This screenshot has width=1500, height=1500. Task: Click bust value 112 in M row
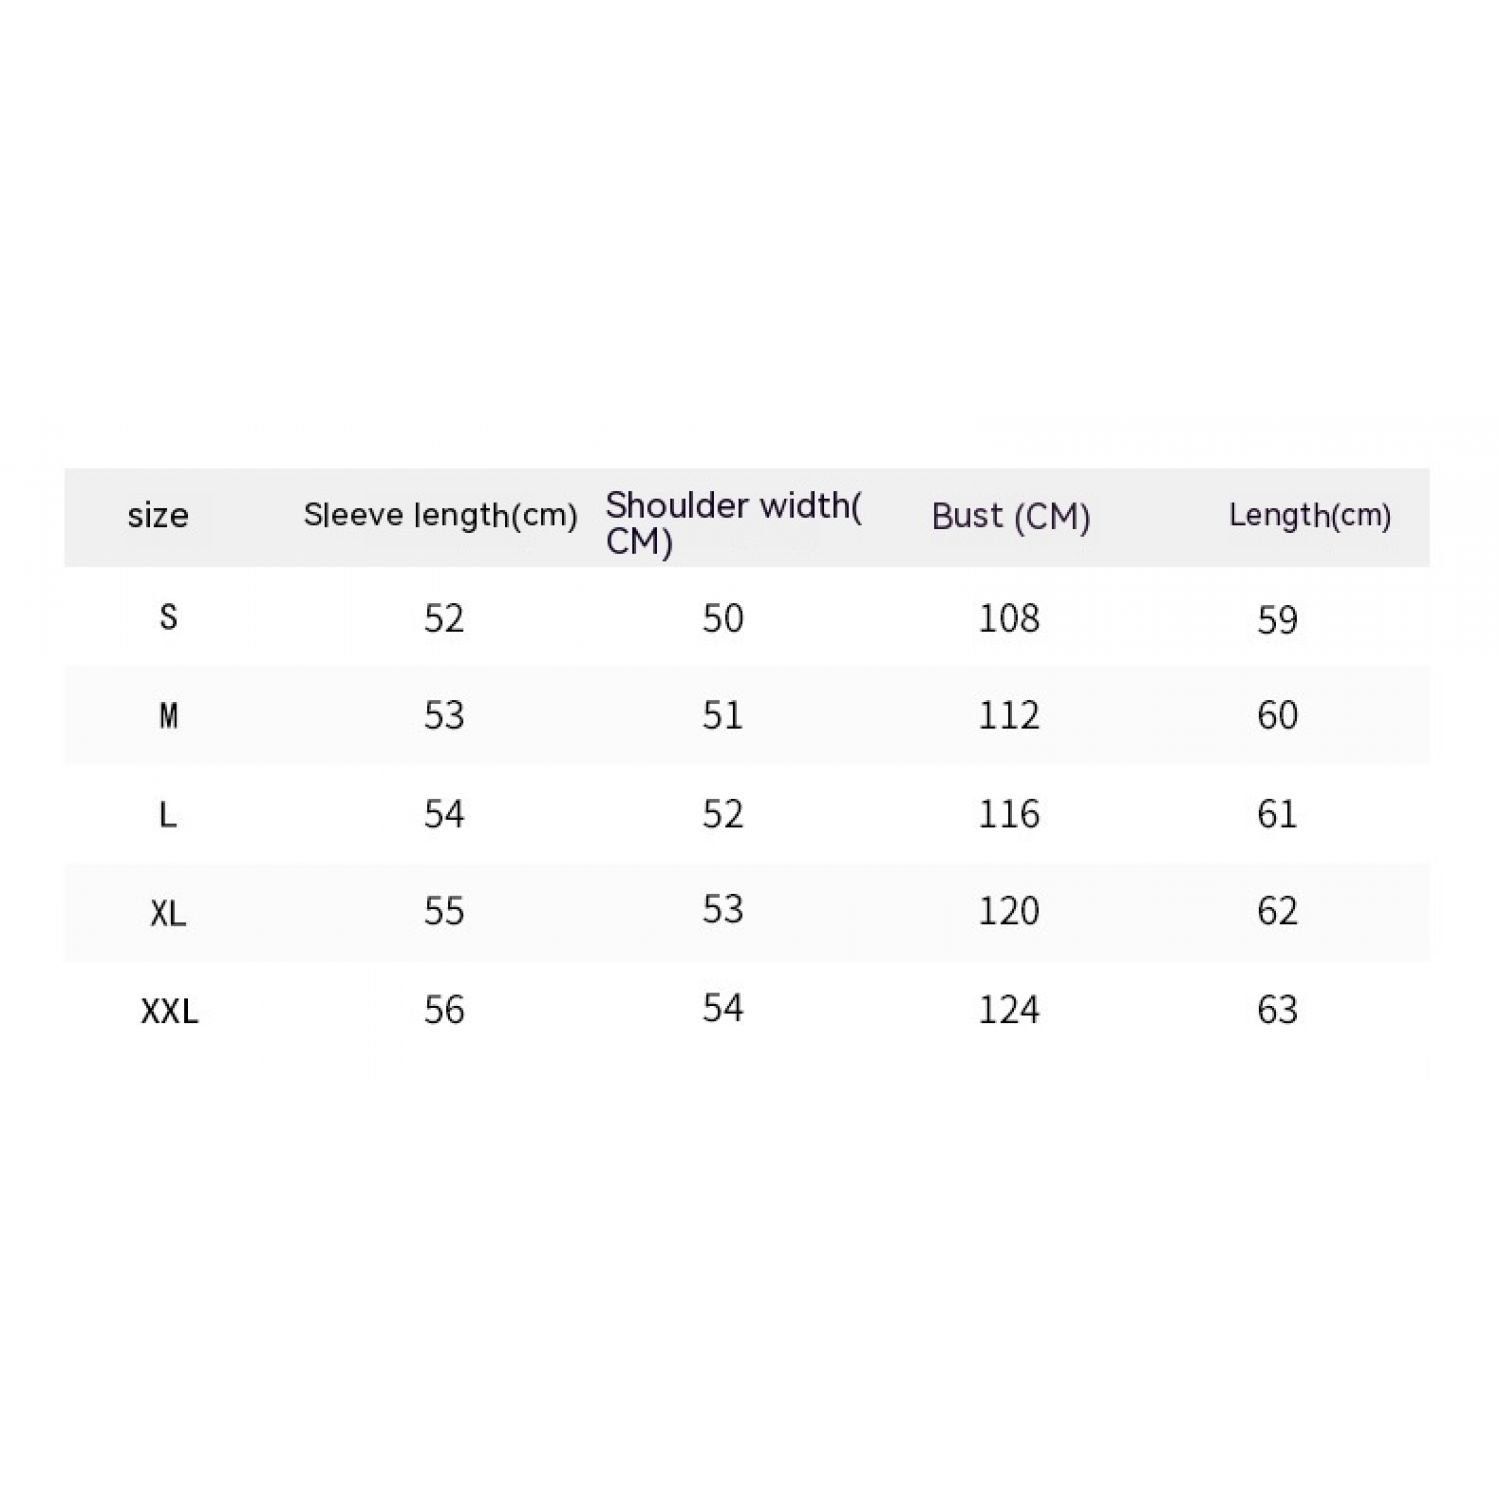pyautogui.click(x=1008, y=716)
